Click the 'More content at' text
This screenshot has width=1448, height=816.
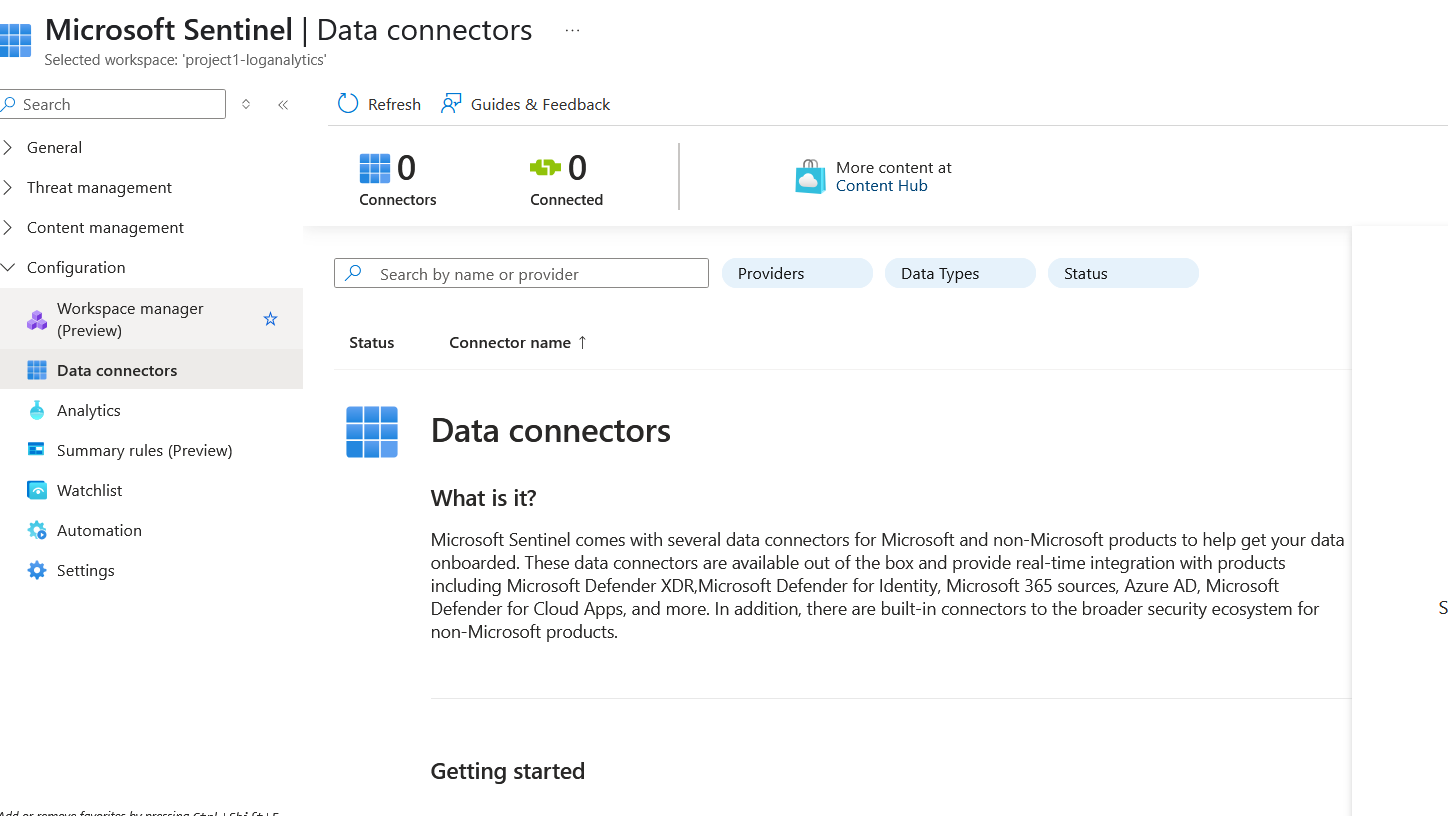pyautogui.click(x=894, y=168)
